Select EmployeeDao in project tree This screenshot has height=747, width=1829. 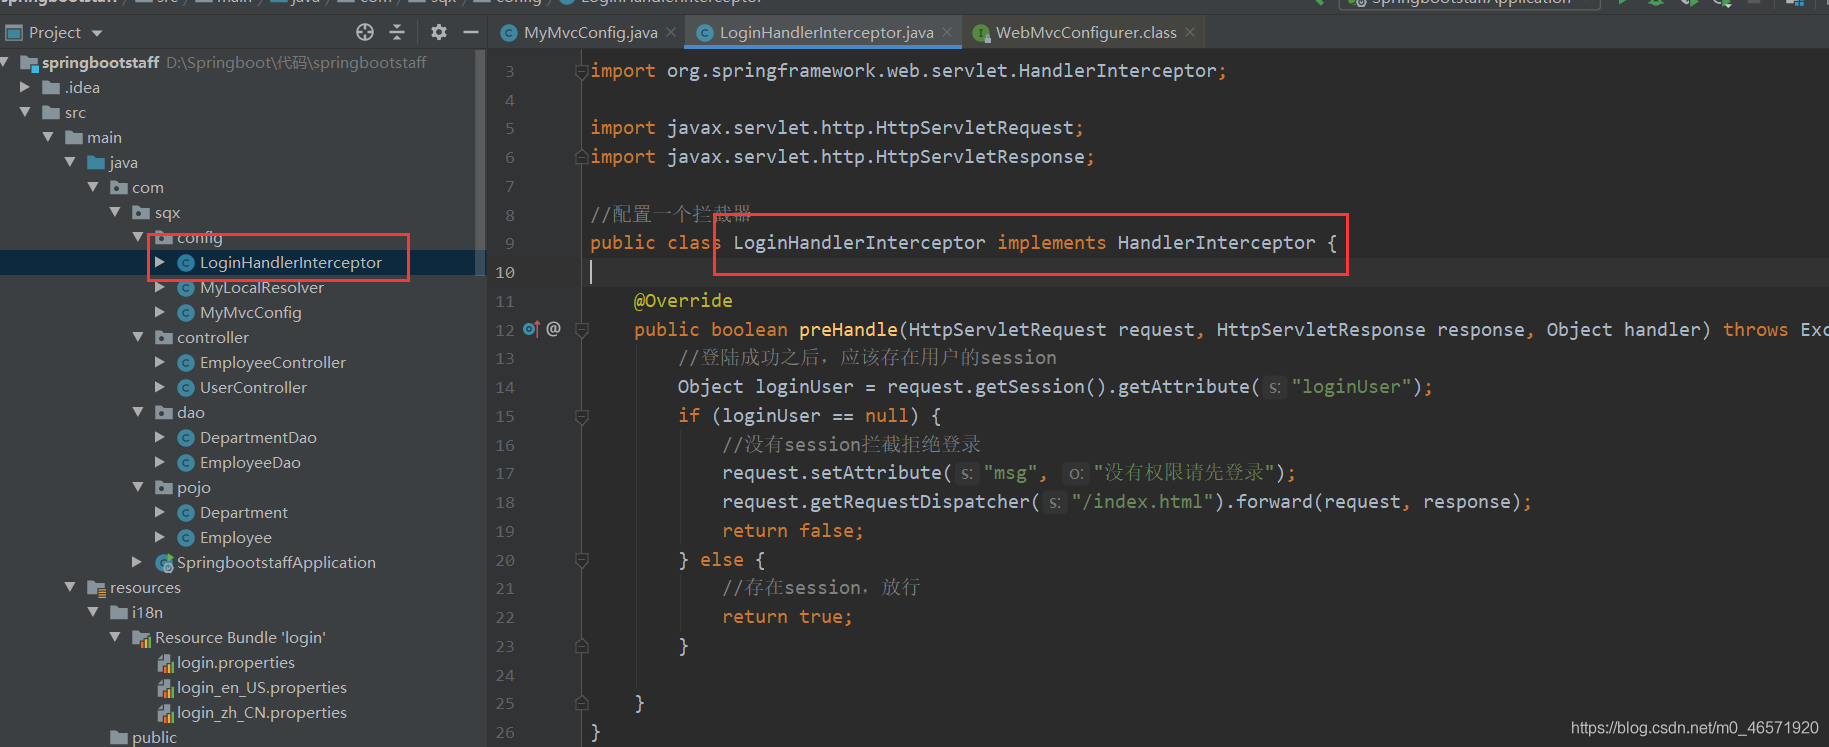coord(250,463)
